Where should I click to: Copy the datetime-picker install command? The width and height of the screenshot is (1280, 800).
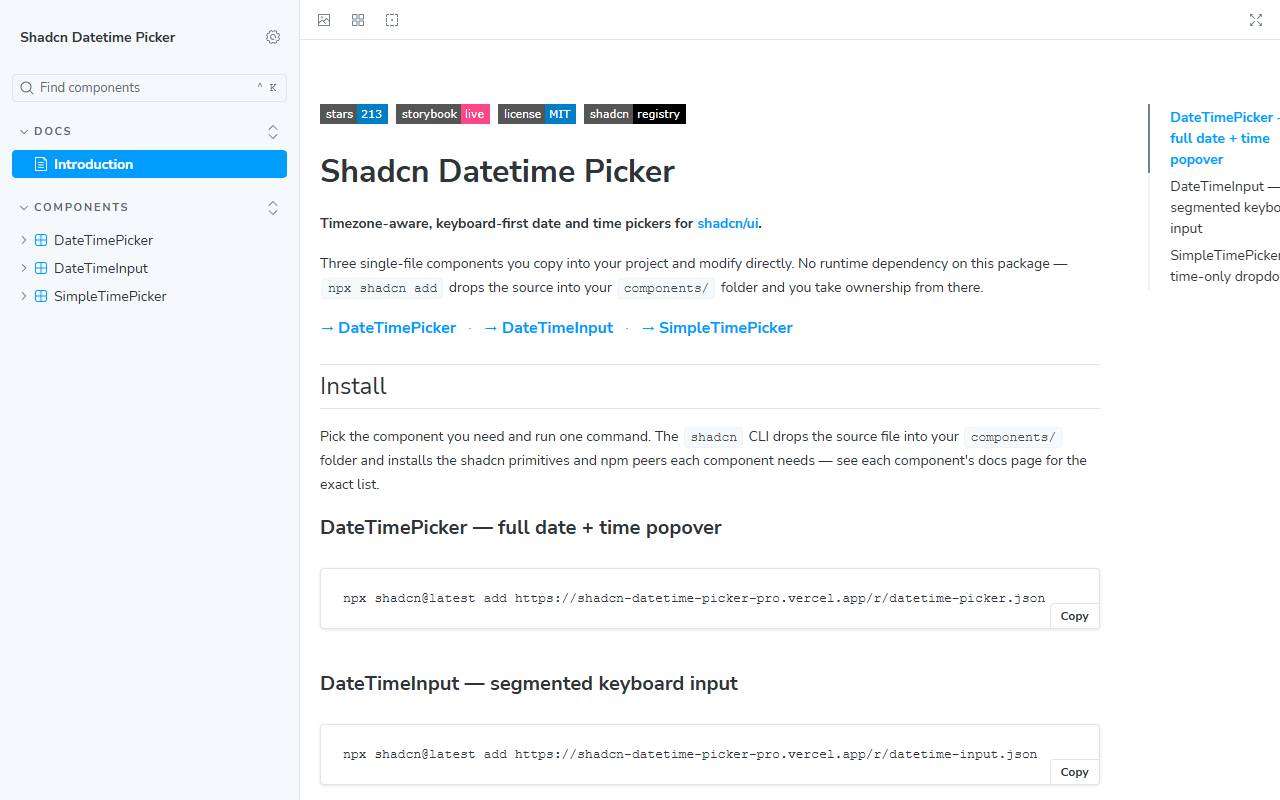coord(1074,616)
